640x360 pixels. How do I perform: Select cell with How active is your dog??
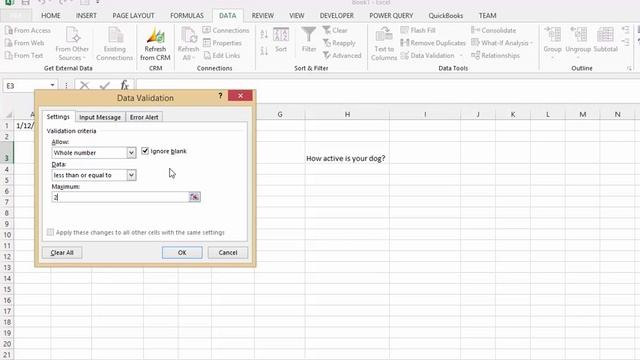(347, 153)
